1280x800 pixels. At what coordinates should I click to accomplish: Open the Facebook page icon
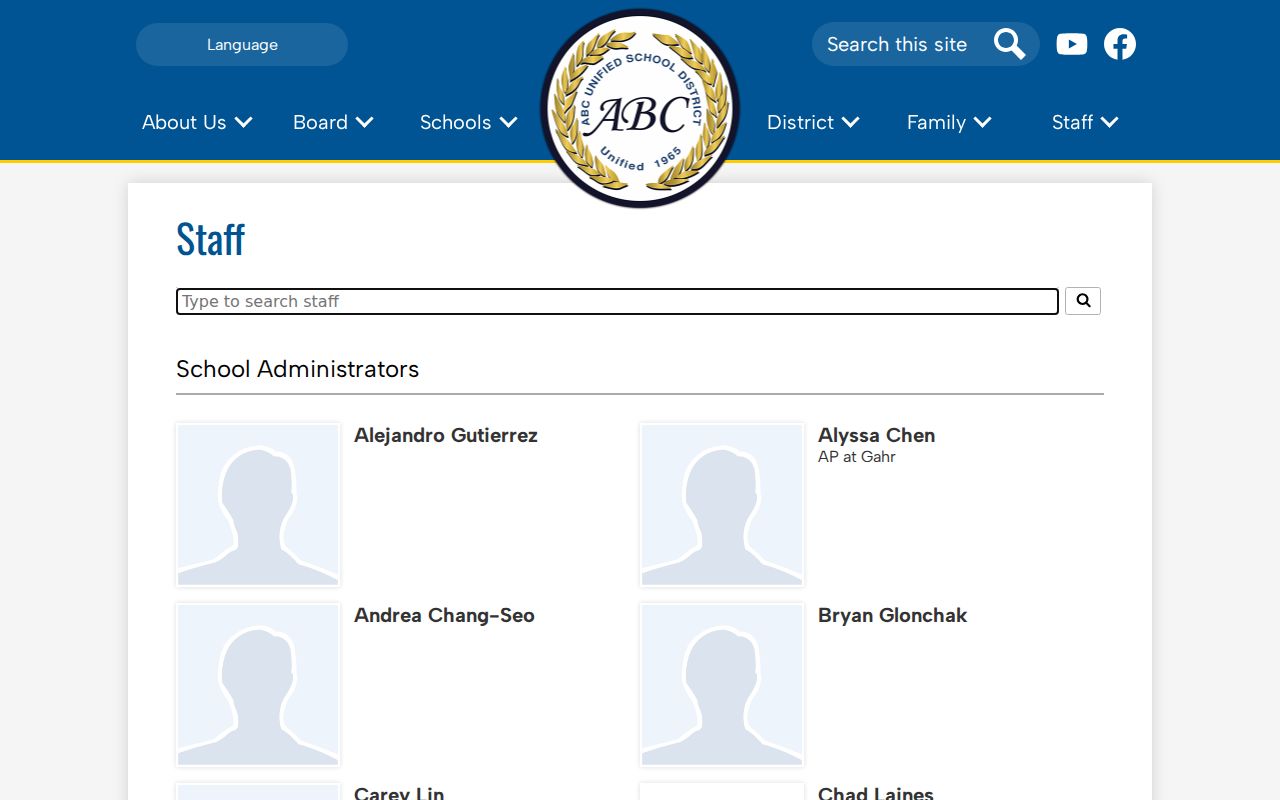click(1120, 44)
